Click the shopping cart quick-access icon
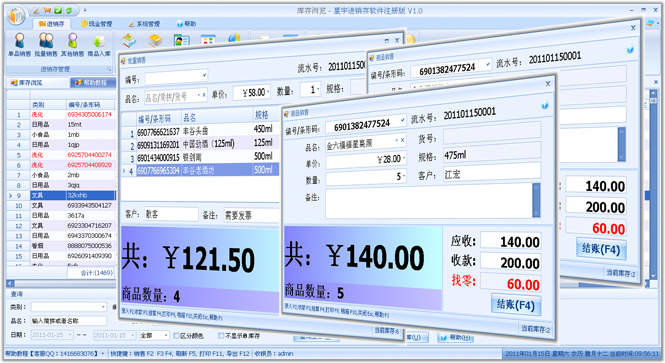 tap(48, 10)
